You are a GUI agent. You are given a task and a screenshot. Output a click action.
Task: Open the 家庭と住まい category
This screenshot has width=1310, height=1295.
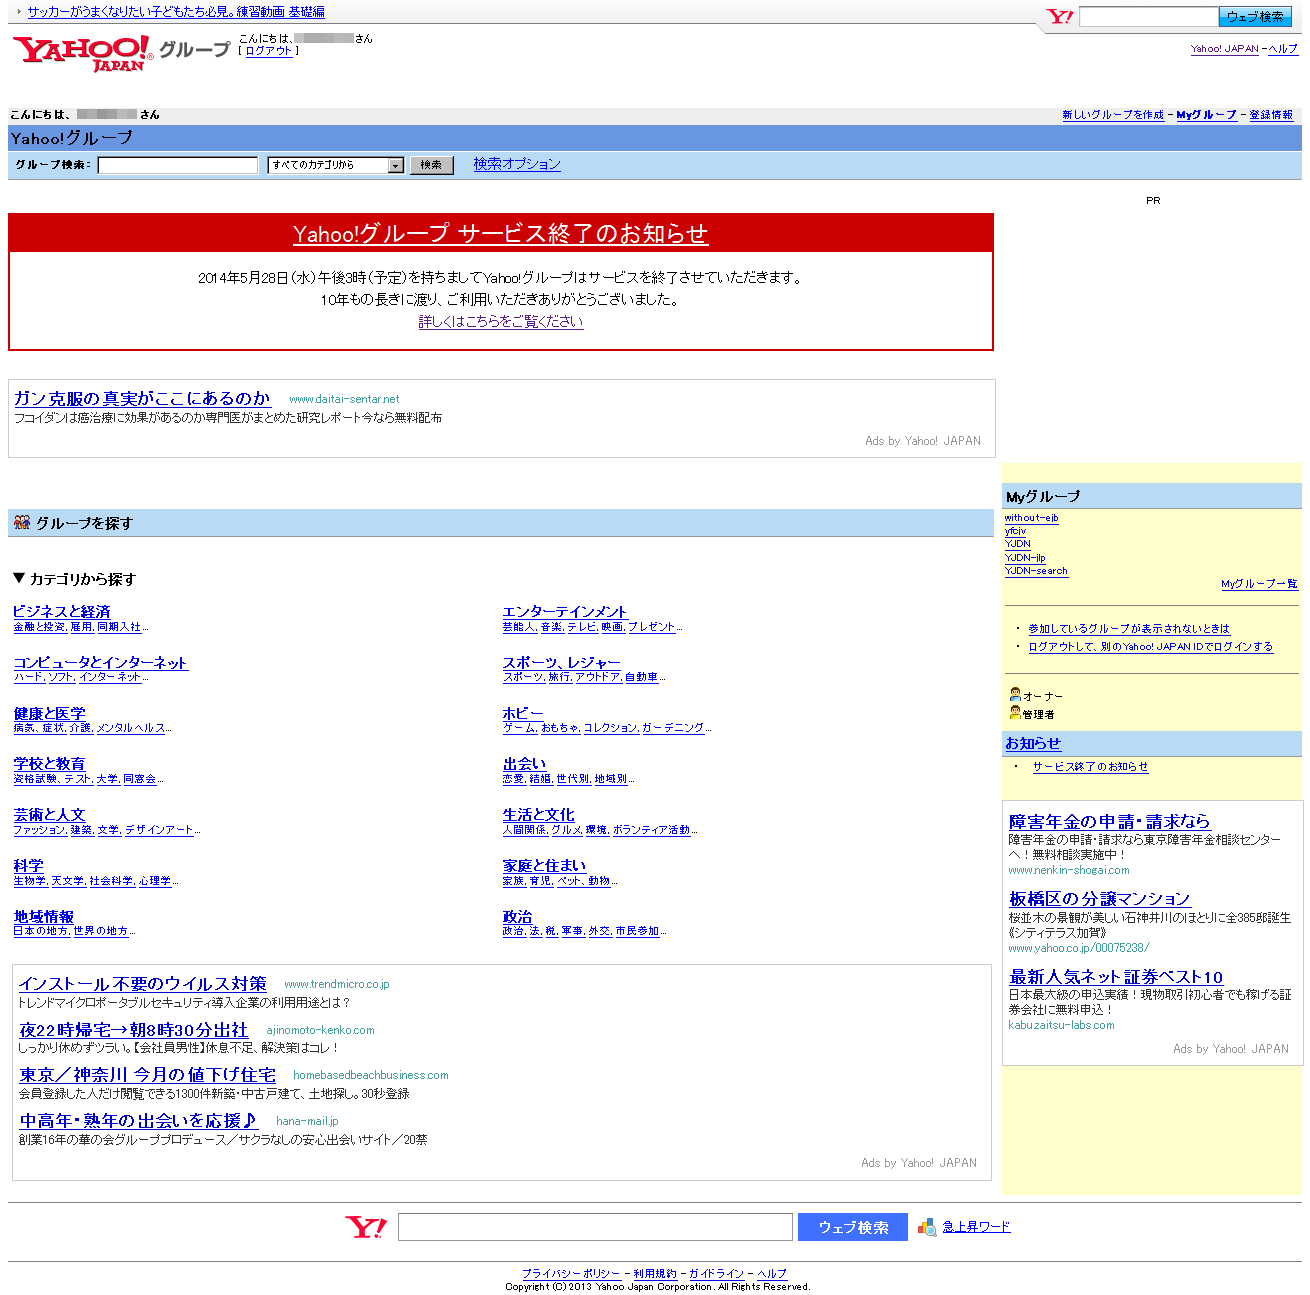click(x=544, y=866)
